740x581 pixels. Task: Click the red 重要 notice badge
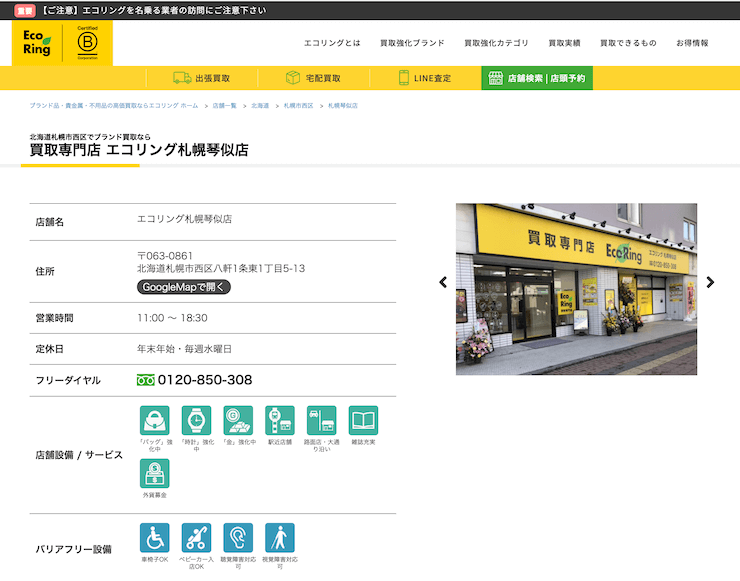[x=25, y=10]
